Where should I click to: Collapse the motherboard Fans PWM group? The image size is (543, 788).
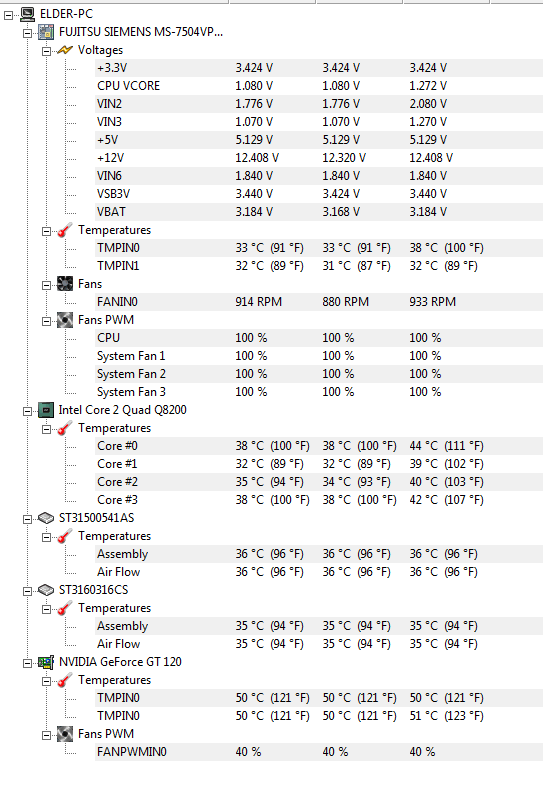(x=46, y=321)
